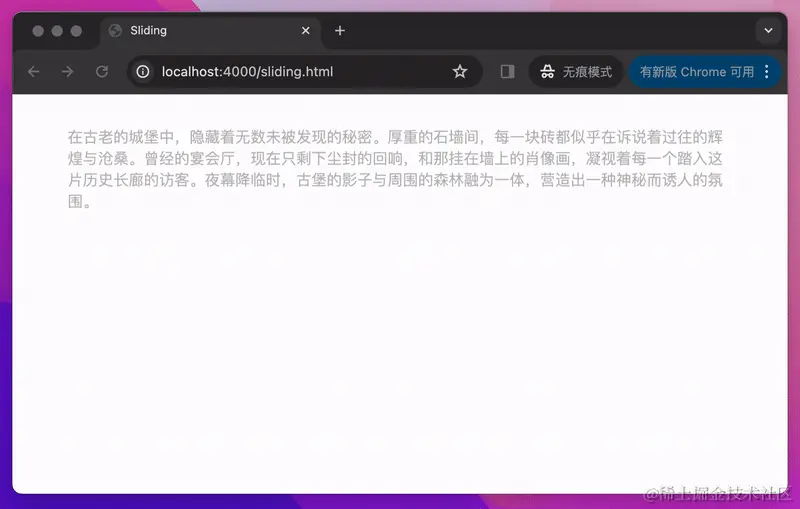Click the text '在古老的城堡中'
This screenshot has width=800, height=509.
[121, 137]
